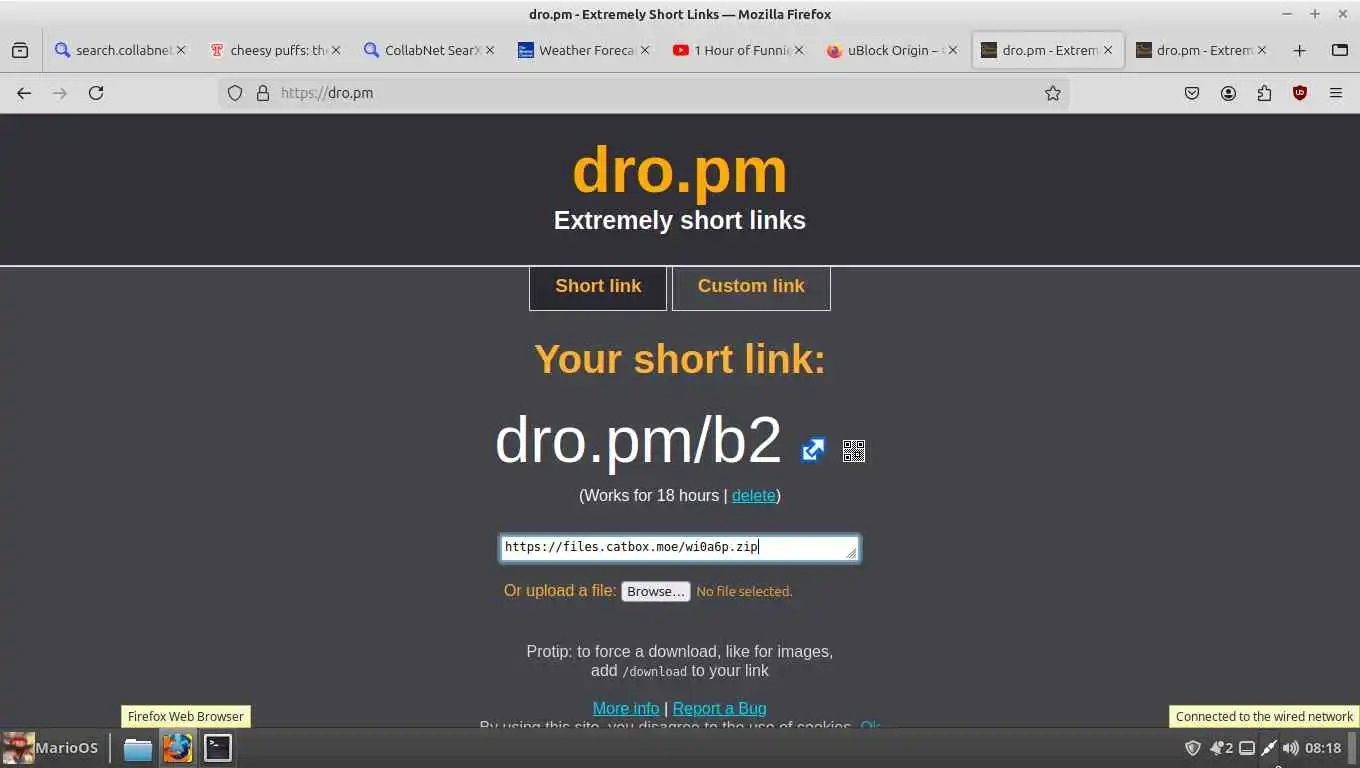This screenshot has width=1360, height=768.
Task: Click the dro.pm site title heading
Action: [680, 170]
